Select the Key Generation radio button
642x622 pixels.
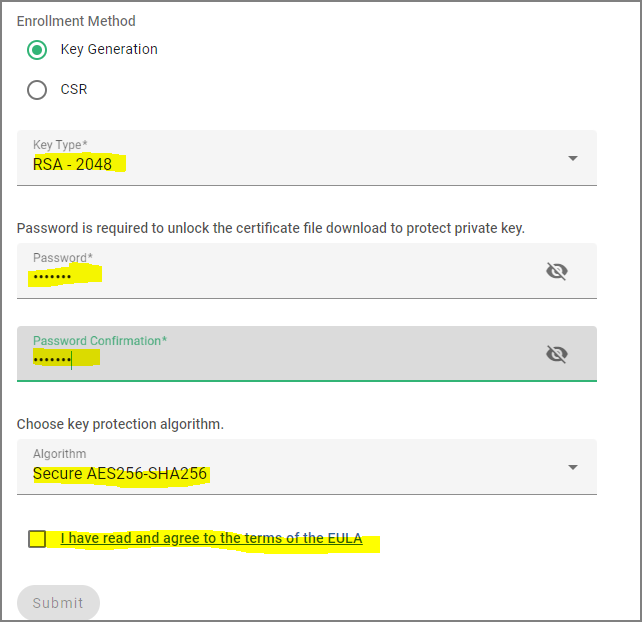pyautogui.click(x=37, y=50)
